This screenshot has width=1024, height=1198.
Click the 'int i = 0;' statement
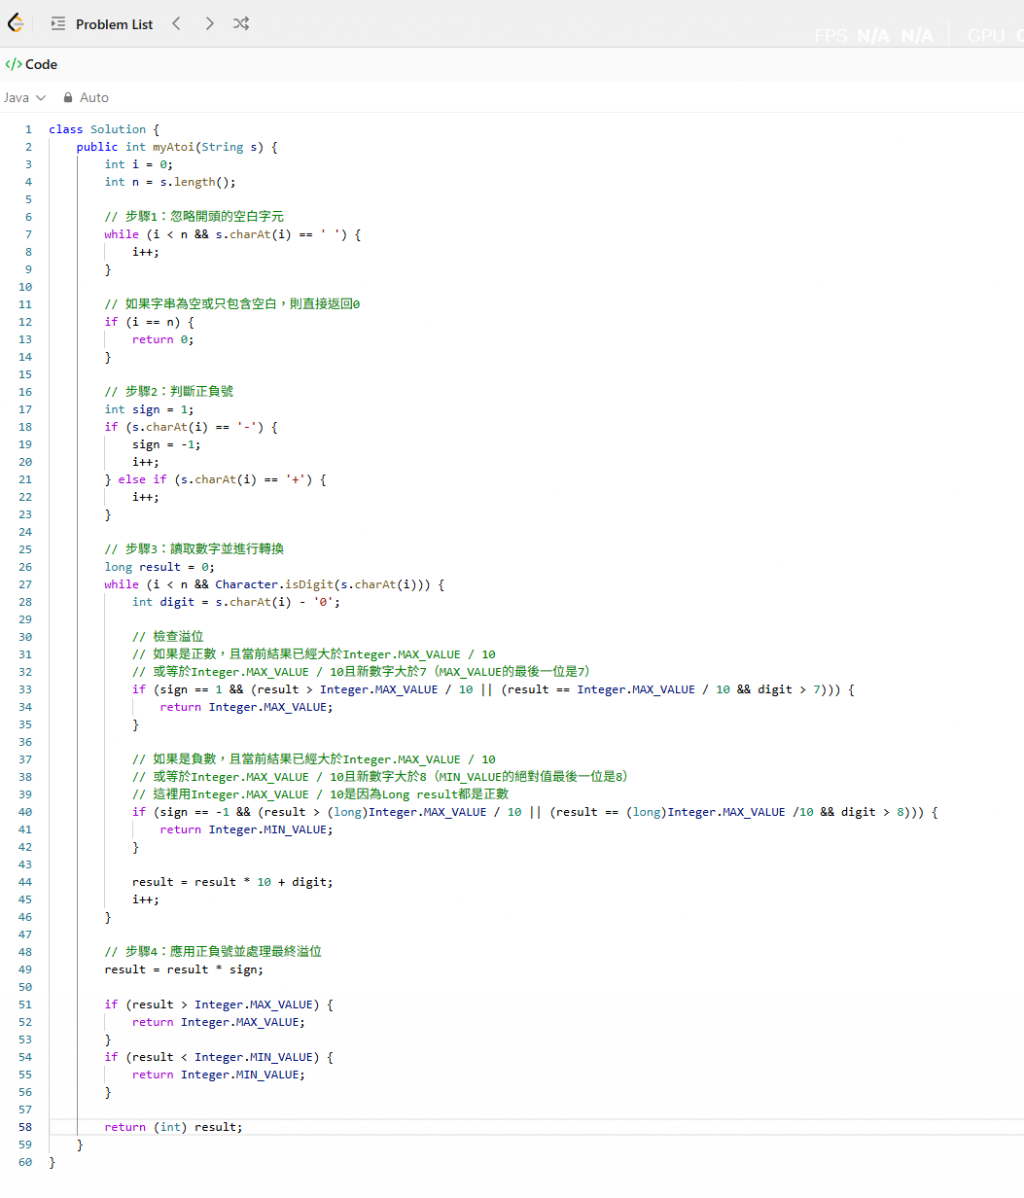(138, 164)
